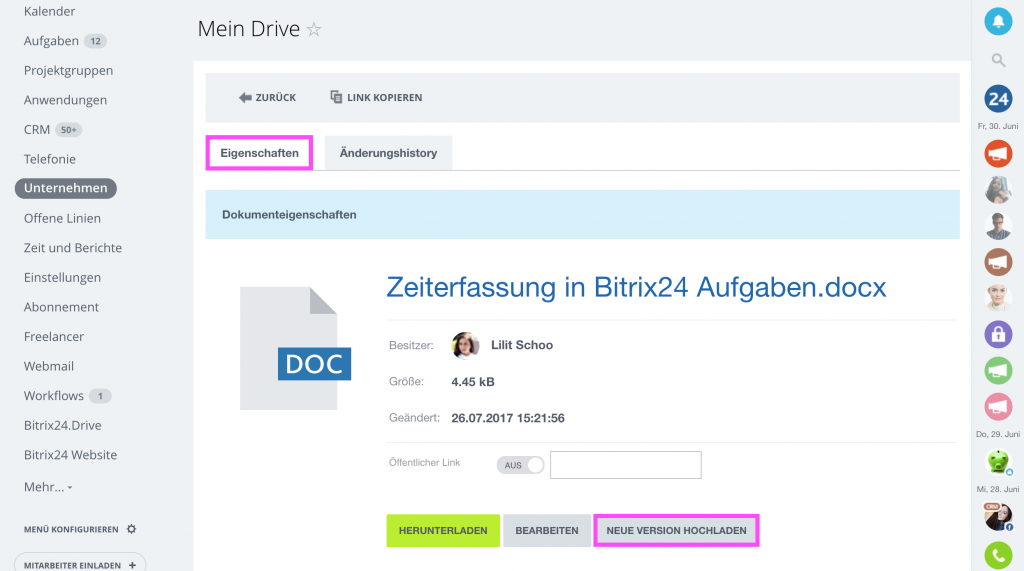Click Neue Version hochladen button
The image size is (1024, 571).
point(676,530)
